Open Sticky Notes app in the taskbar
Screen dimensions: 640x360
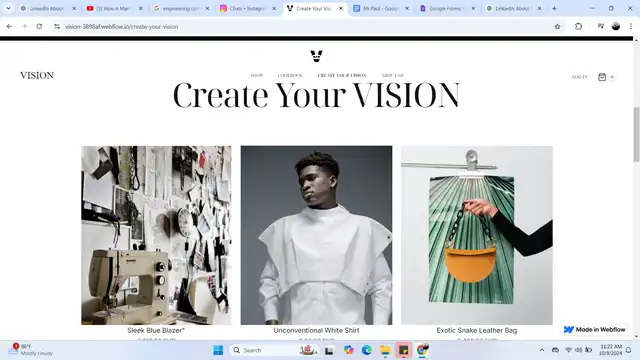pyautogui.click(x=403, y=350)
